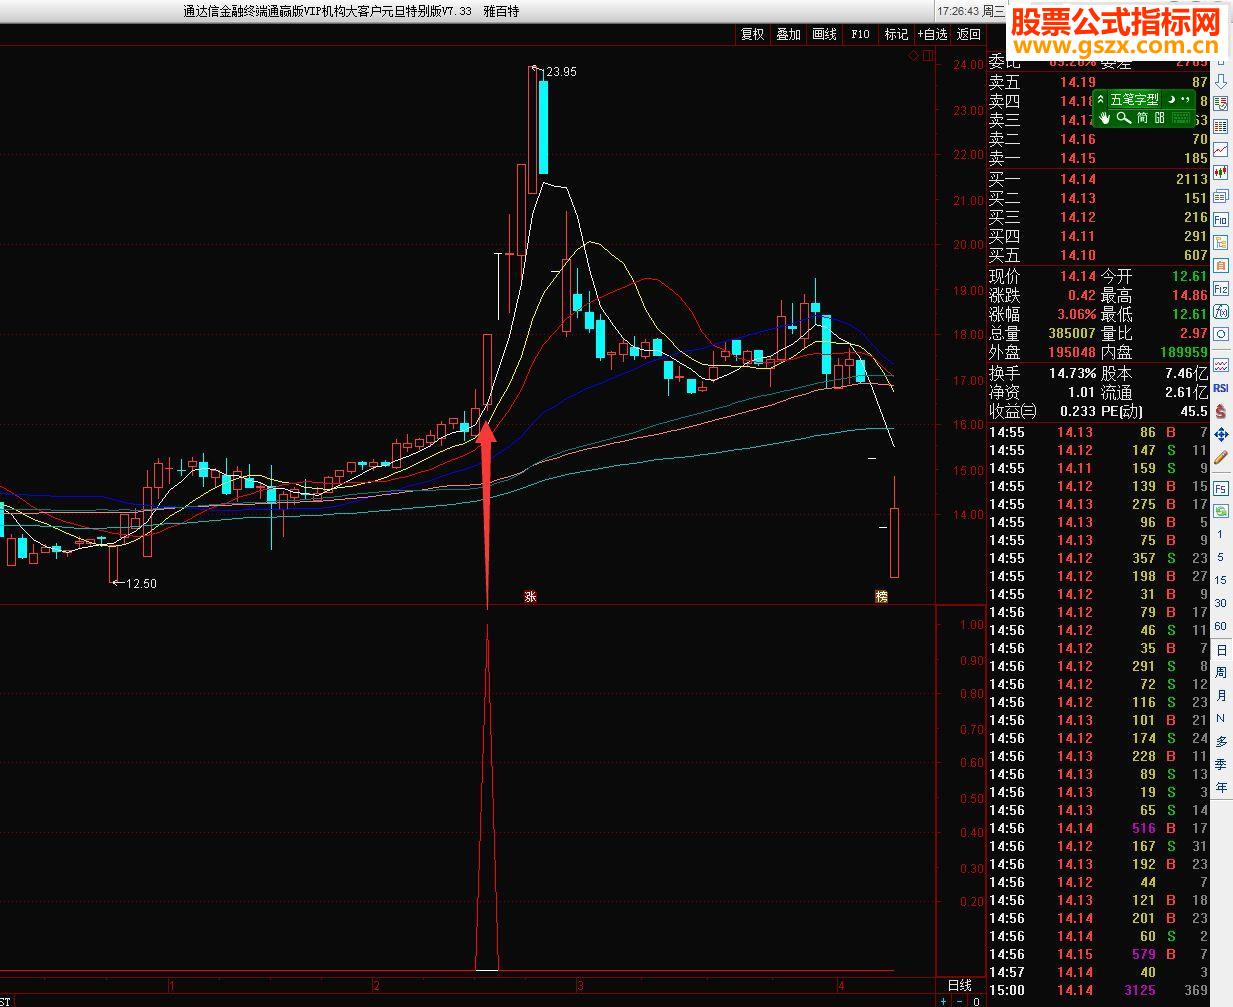
Task: Click the hand icon on IME bar
Action: 1104,117
